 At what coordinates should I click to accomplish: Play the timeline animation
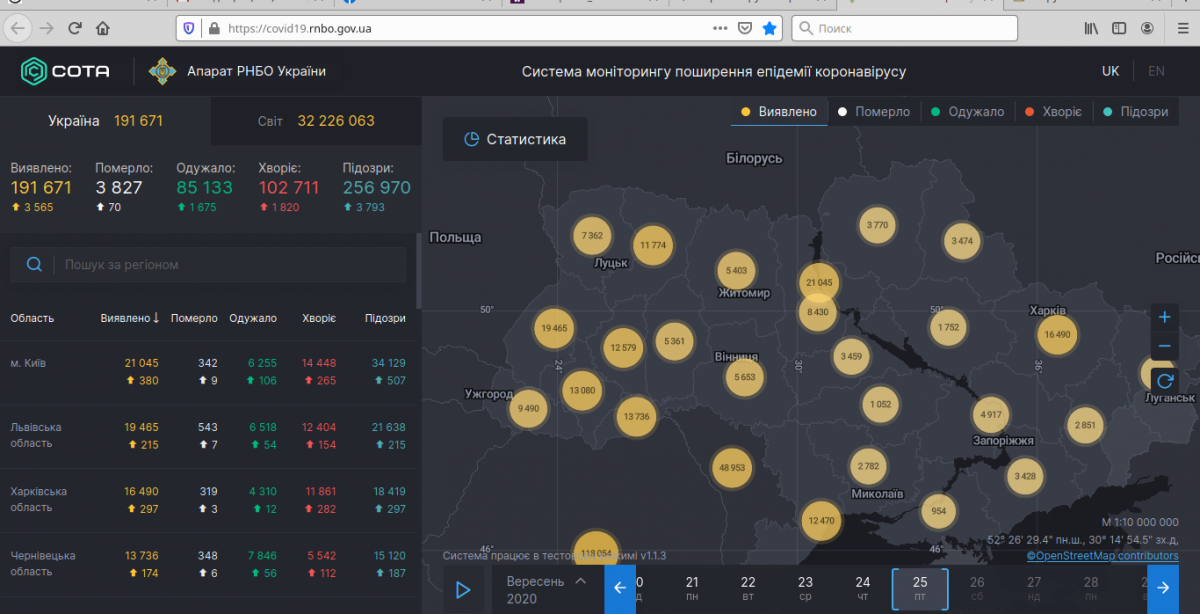pyautogui.click(x=463, y=590)
